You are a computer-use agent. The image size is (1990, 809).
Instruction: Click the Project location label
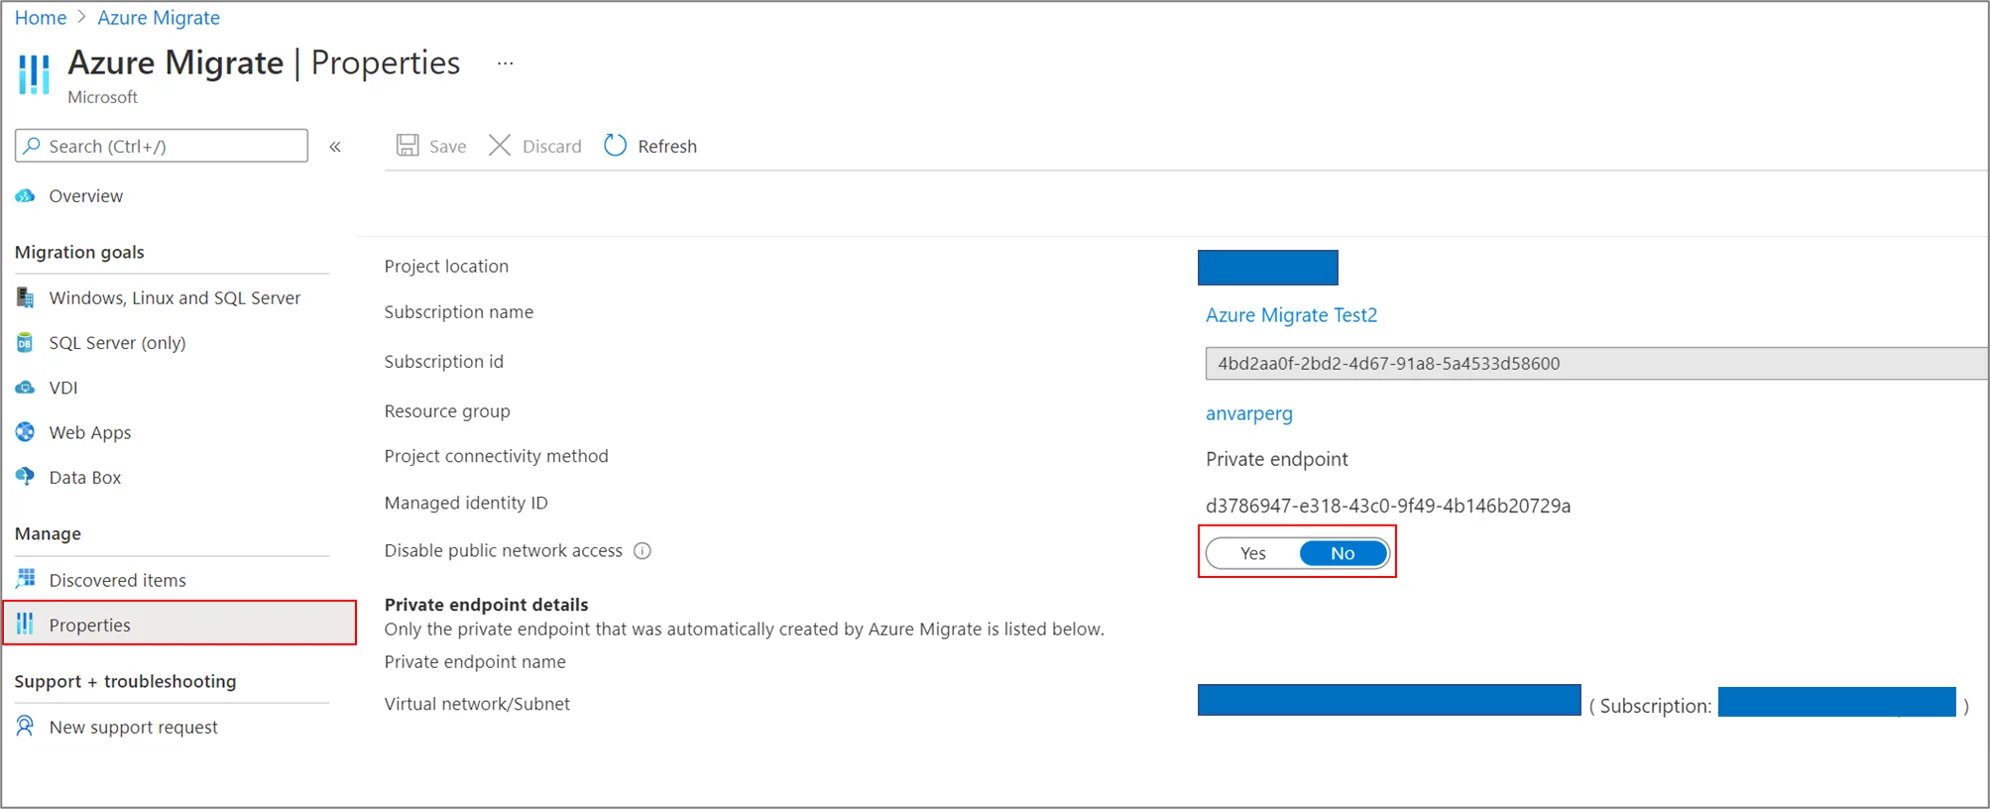point(446,266)
